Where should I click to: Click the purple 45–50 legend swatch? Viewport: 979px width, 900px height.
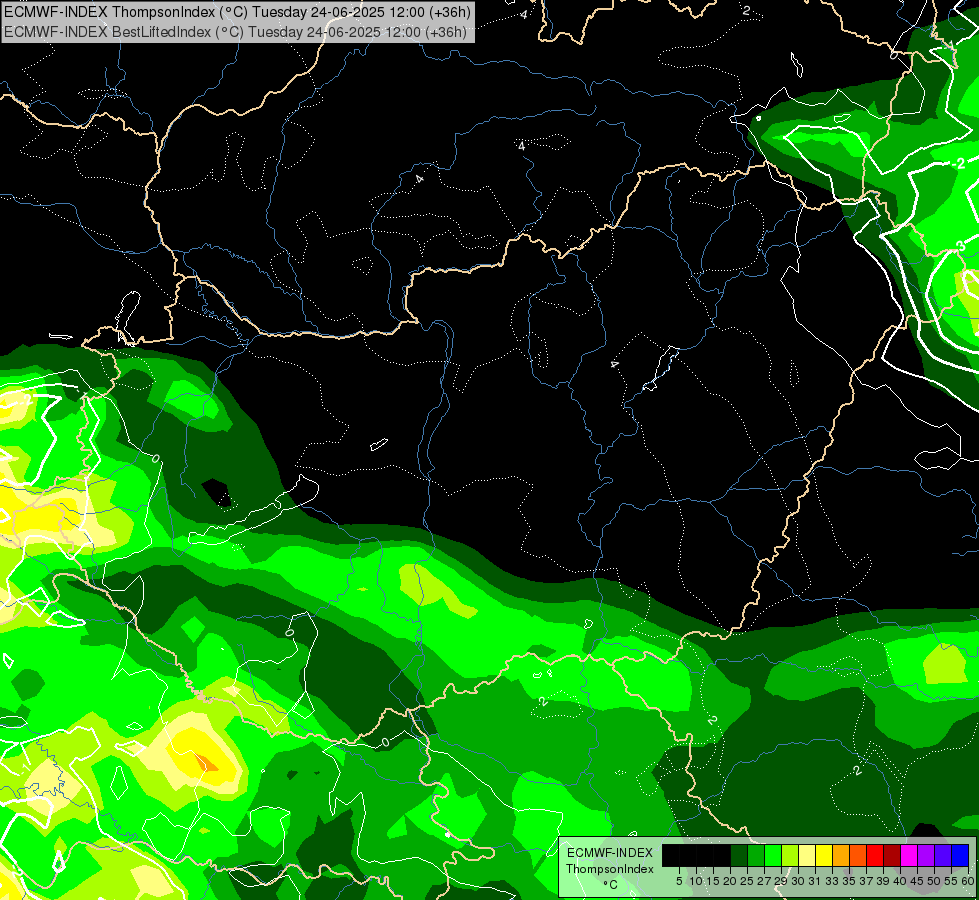926,855
